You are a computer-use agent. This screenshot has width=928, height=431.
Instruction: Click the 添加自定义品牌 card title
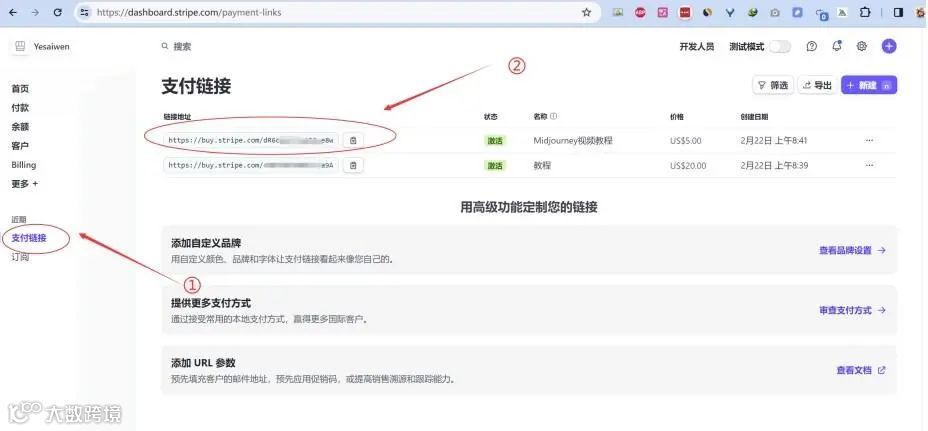click(x=206, y=243)
